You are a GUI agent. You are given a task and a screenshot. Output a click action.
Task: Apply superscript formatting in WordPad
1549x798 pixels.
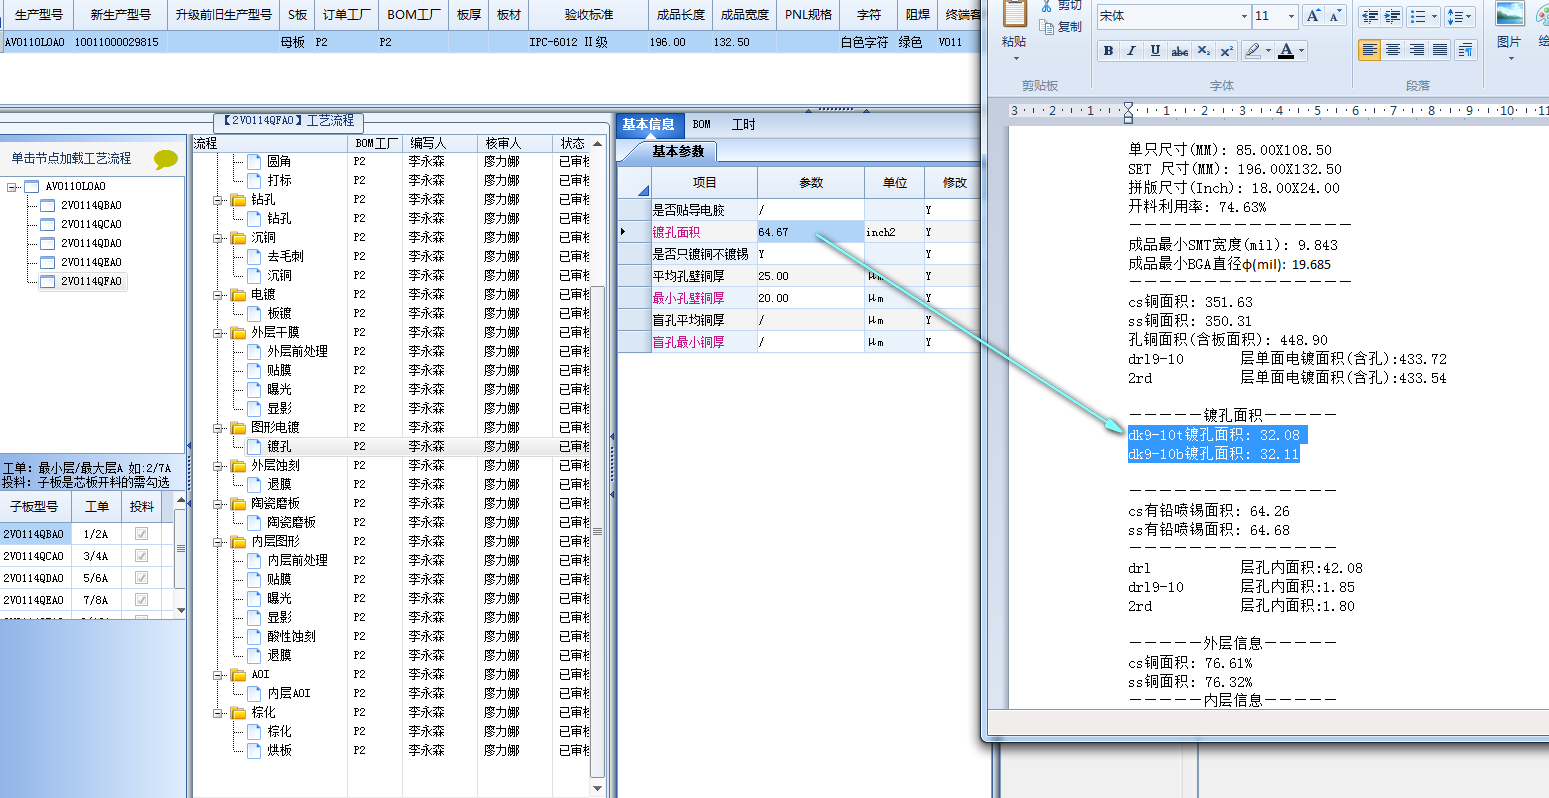tap(1227, 51)
